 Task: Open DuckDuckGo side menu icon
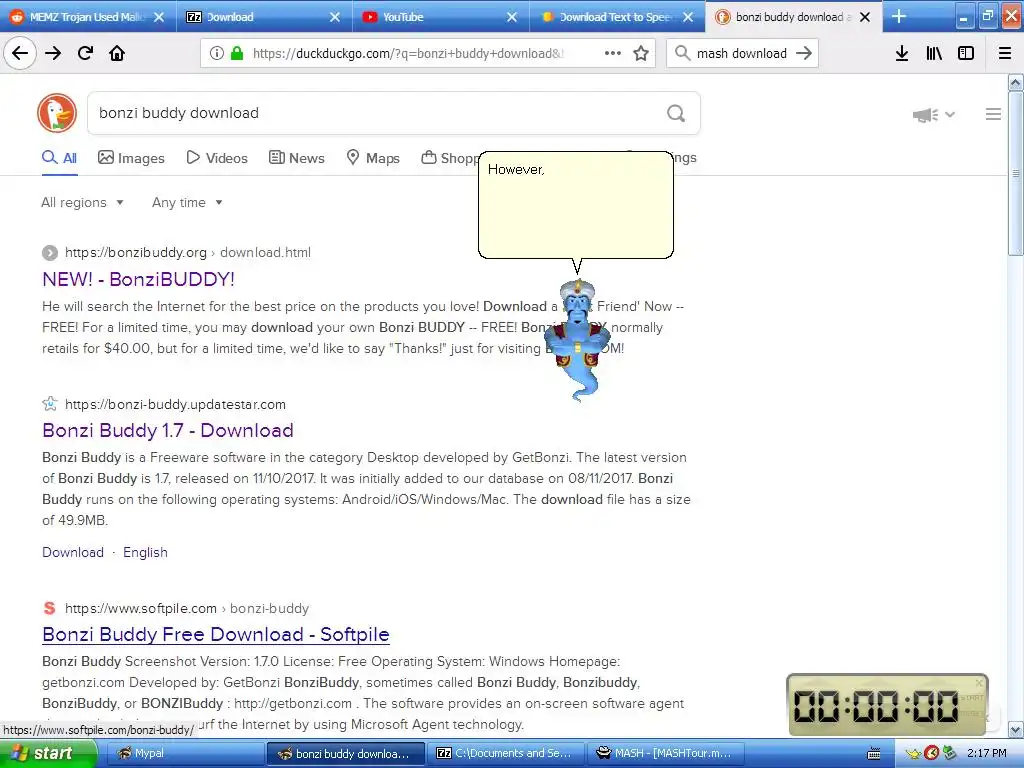click(x=993, y=114)
